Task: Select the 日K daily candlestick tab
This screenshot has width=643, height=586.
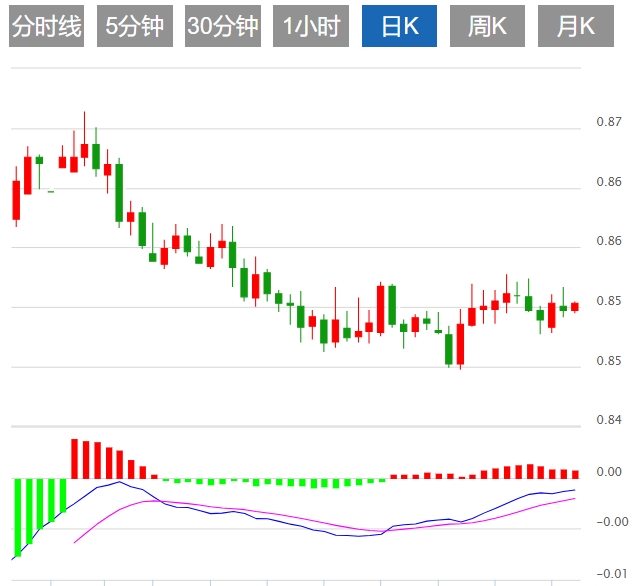Action: click(399, 26)
